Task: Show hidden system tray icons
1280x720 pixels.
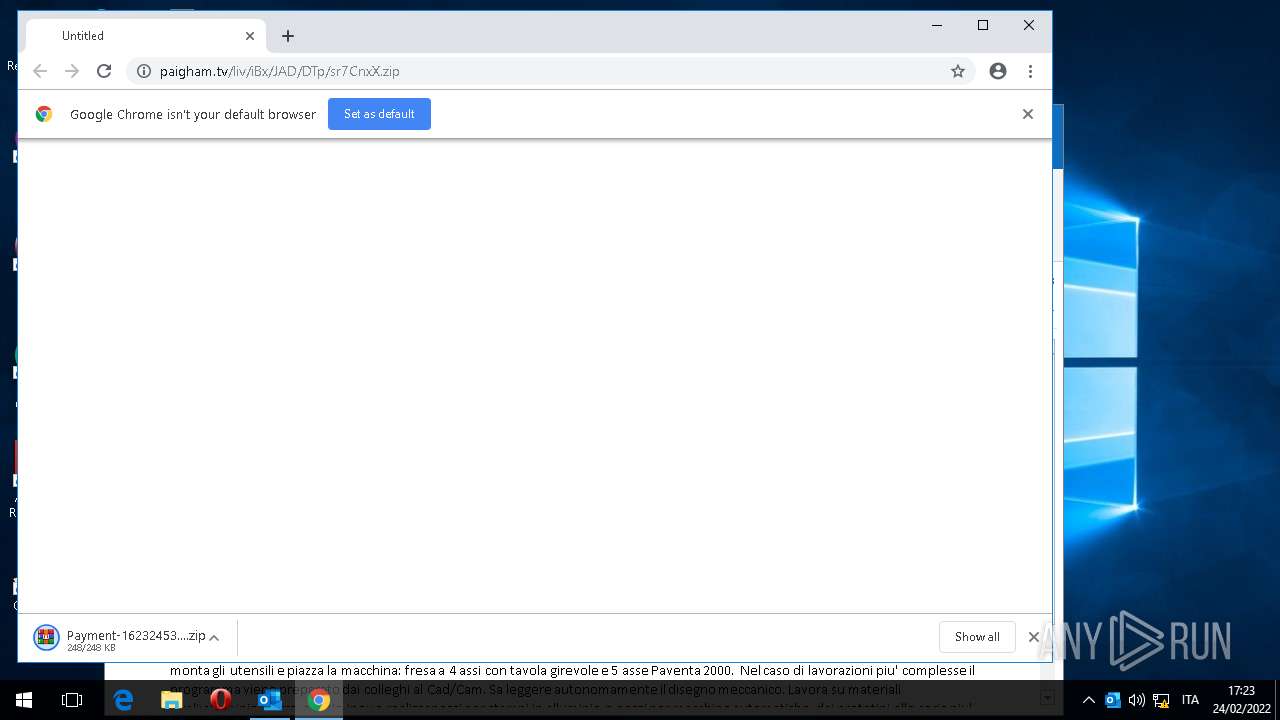Action: click(1089, 700)
